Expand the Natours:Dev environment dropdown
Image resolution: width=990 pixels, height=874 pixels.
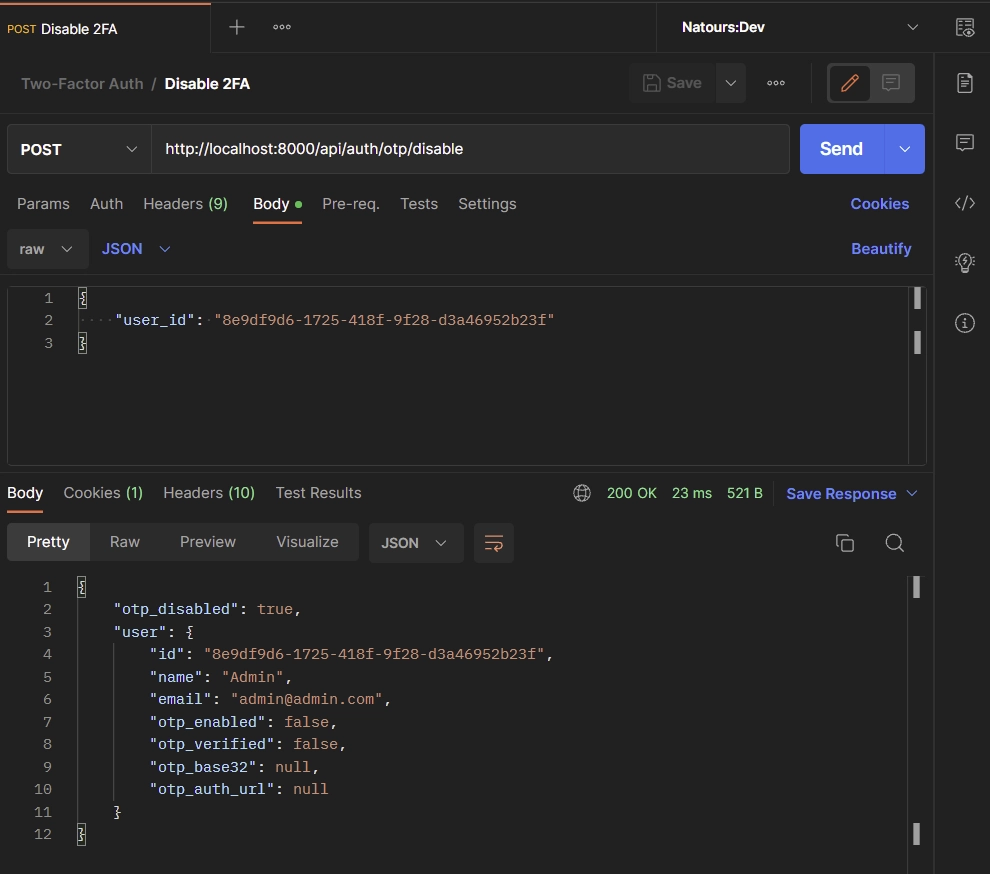tap(912, 27)
